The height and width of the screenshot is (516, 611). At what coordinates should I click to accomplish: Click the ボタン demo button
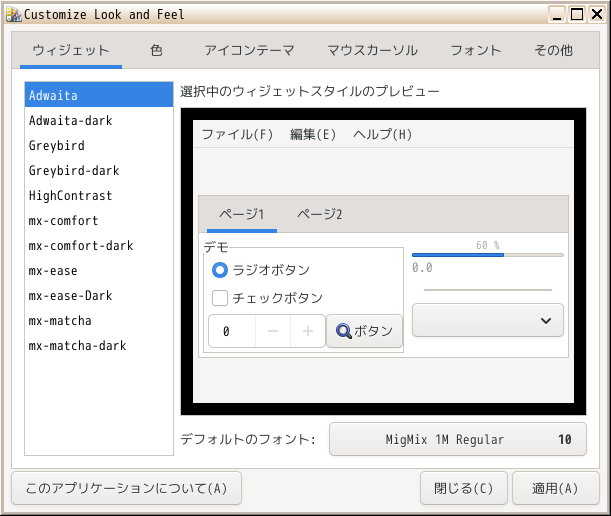(x=364, y=331)
